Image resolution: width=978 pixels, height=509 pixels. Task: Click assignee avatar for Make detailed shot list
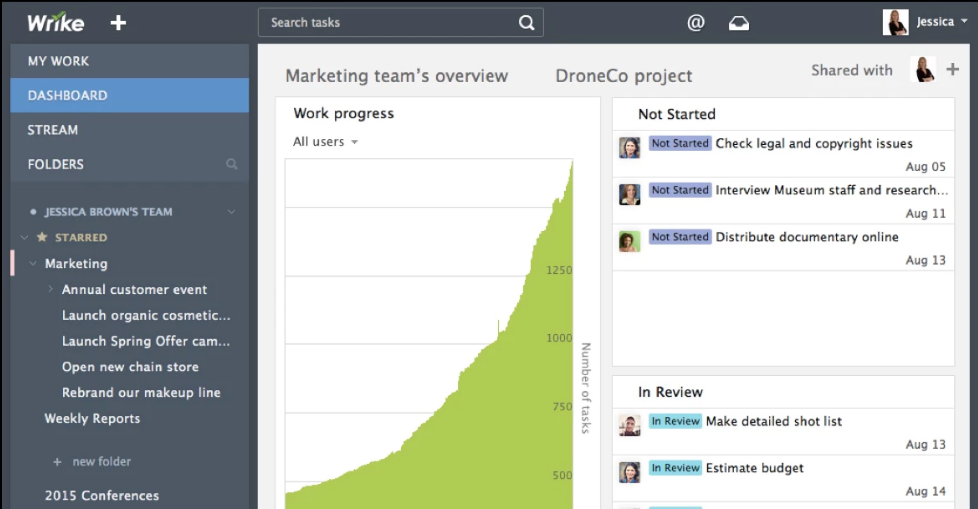point(629,425)
